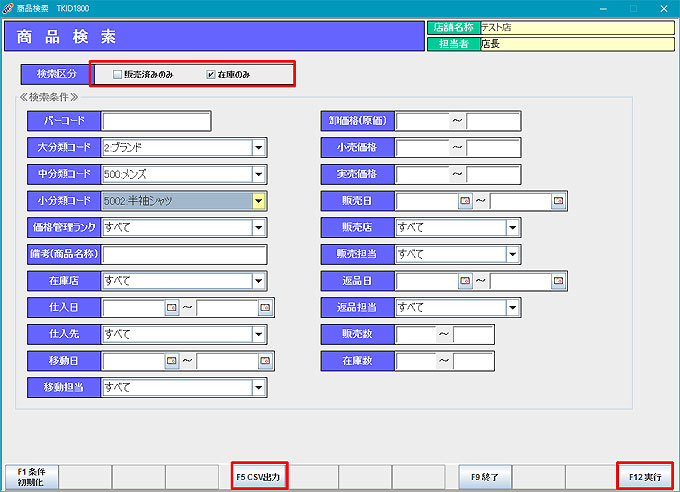Click 返品日 end date field
This screenshot has width=680, height=492.
click(x=521, y=281)
